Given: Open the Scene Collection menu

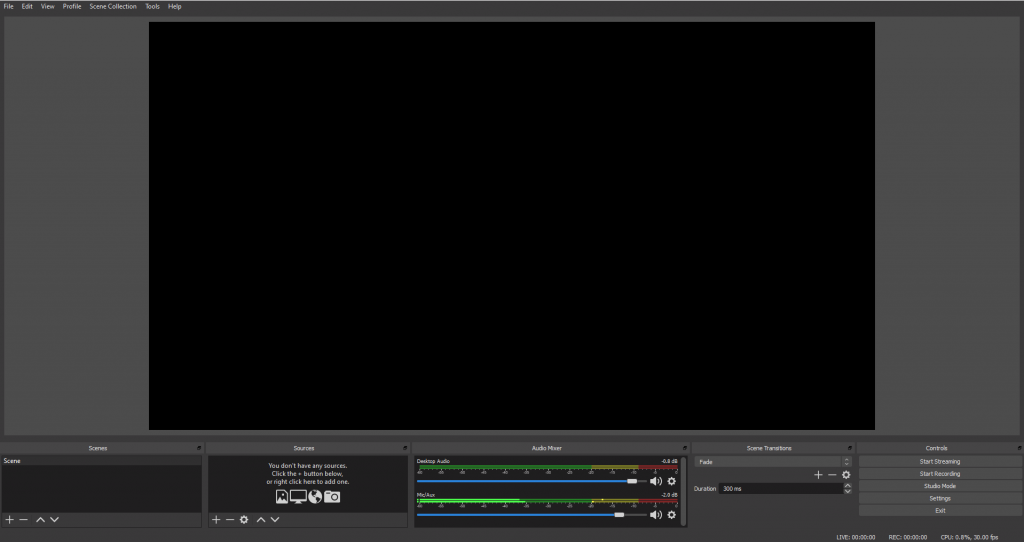Looking at the screenshot, I should tap(113, 6).
